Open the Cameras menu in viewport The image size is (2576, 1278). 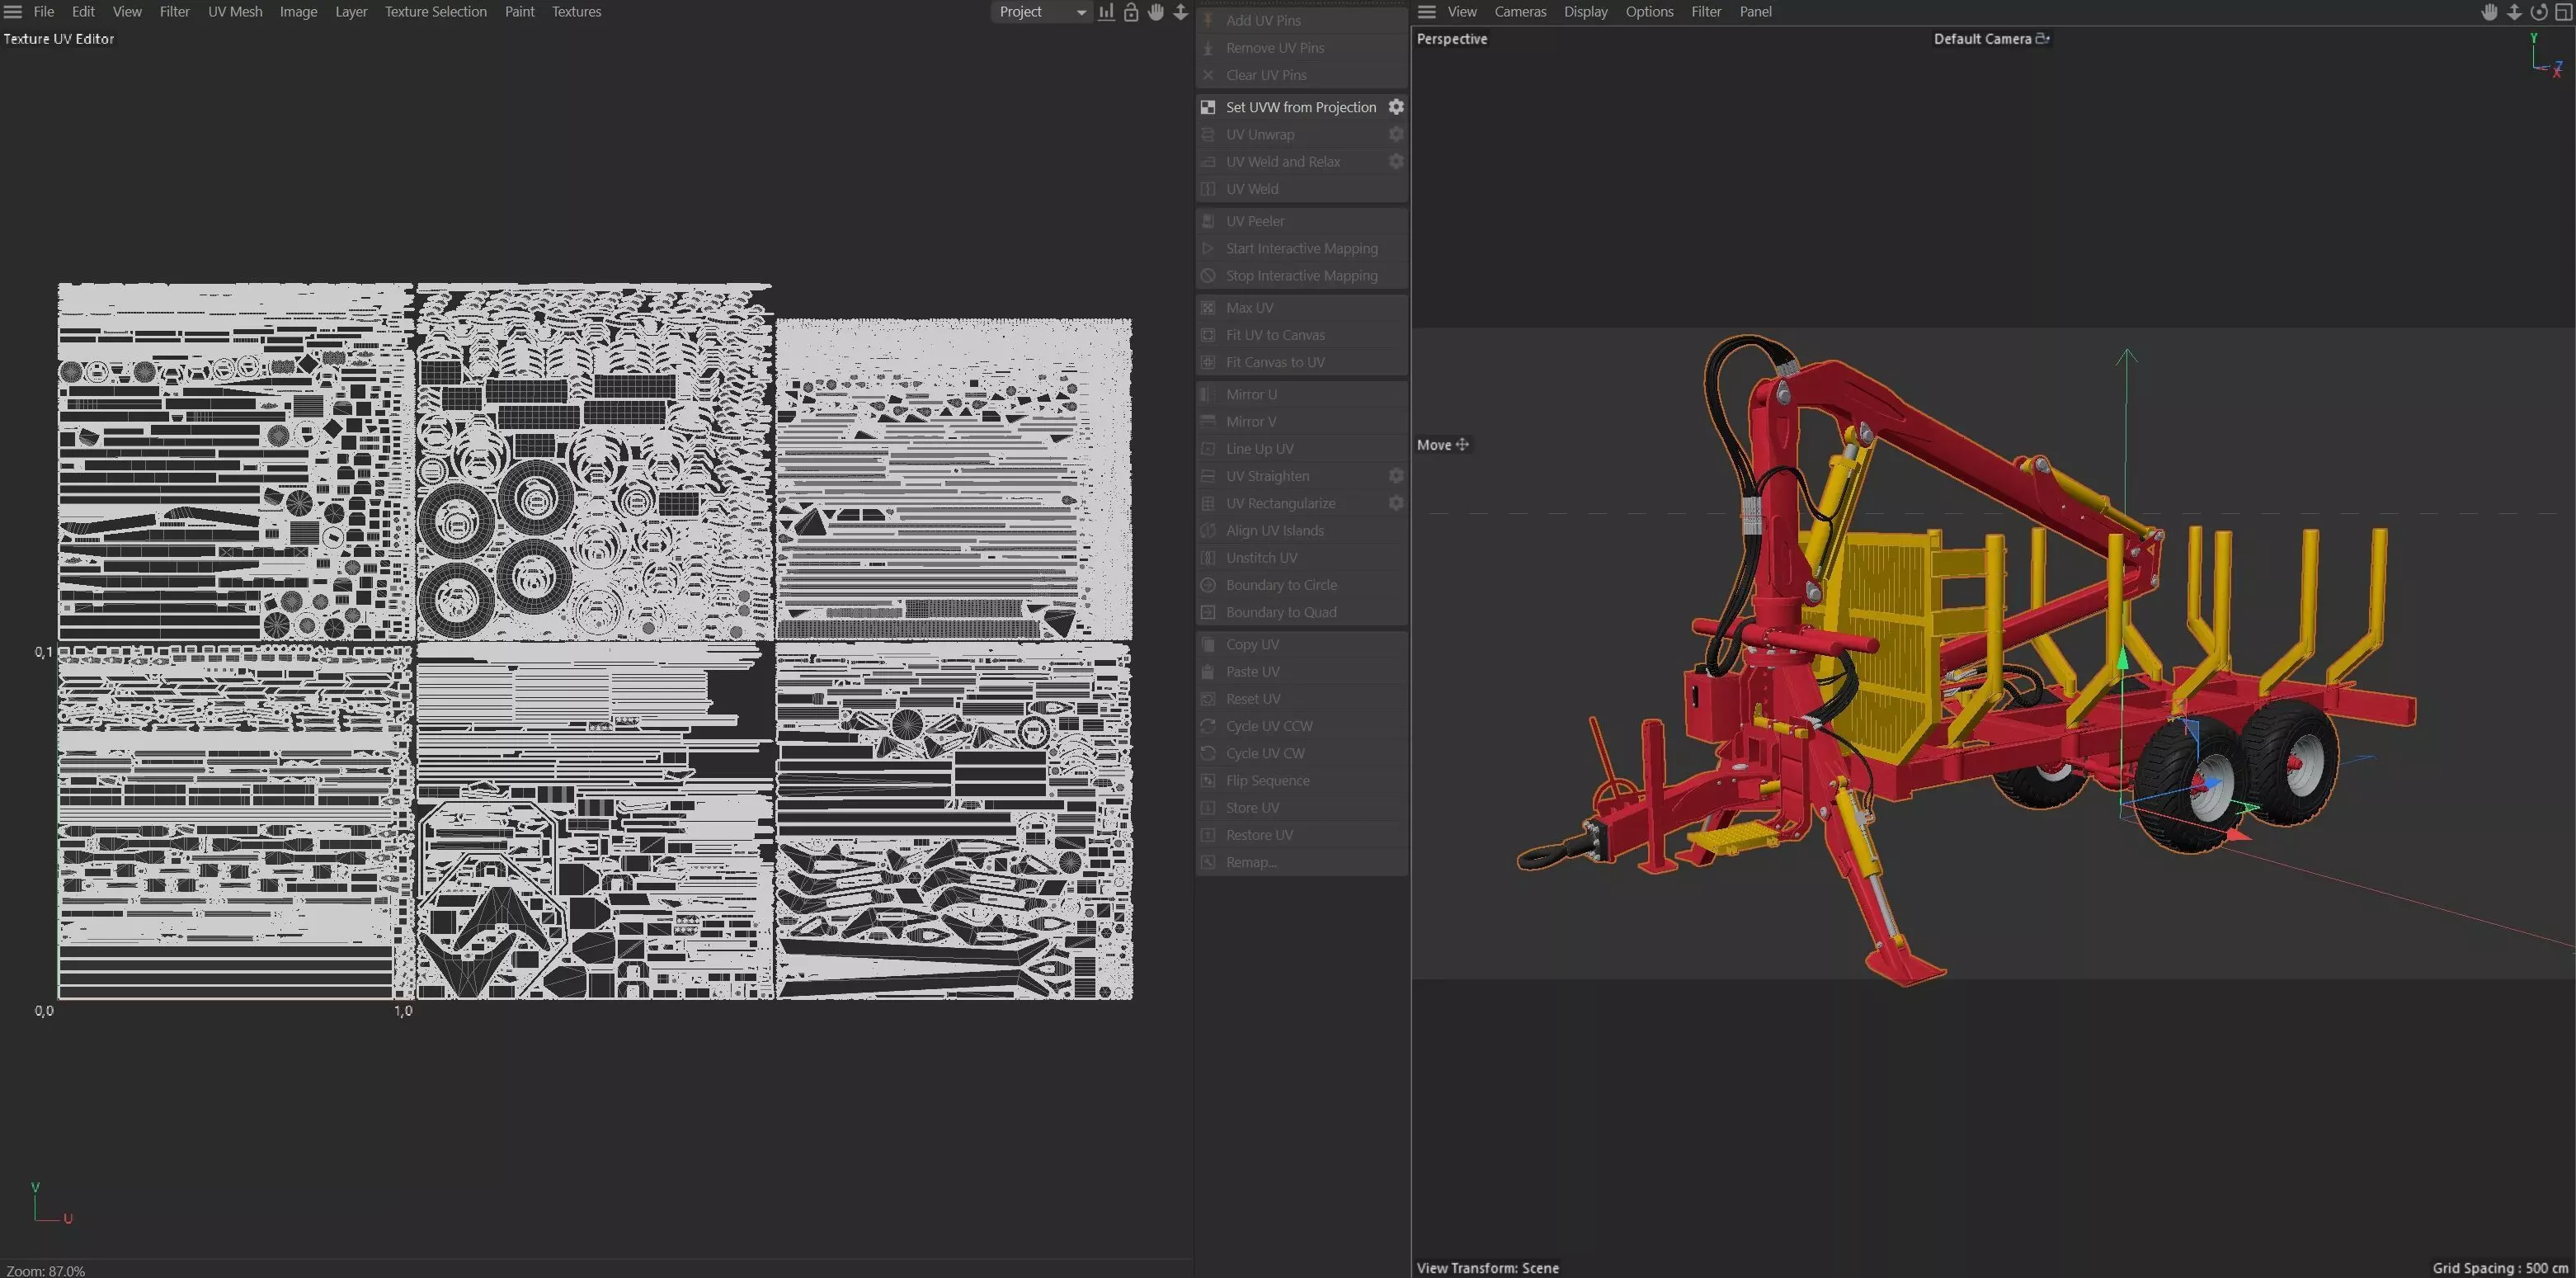pyautogui.click(x=1520, y=12)
